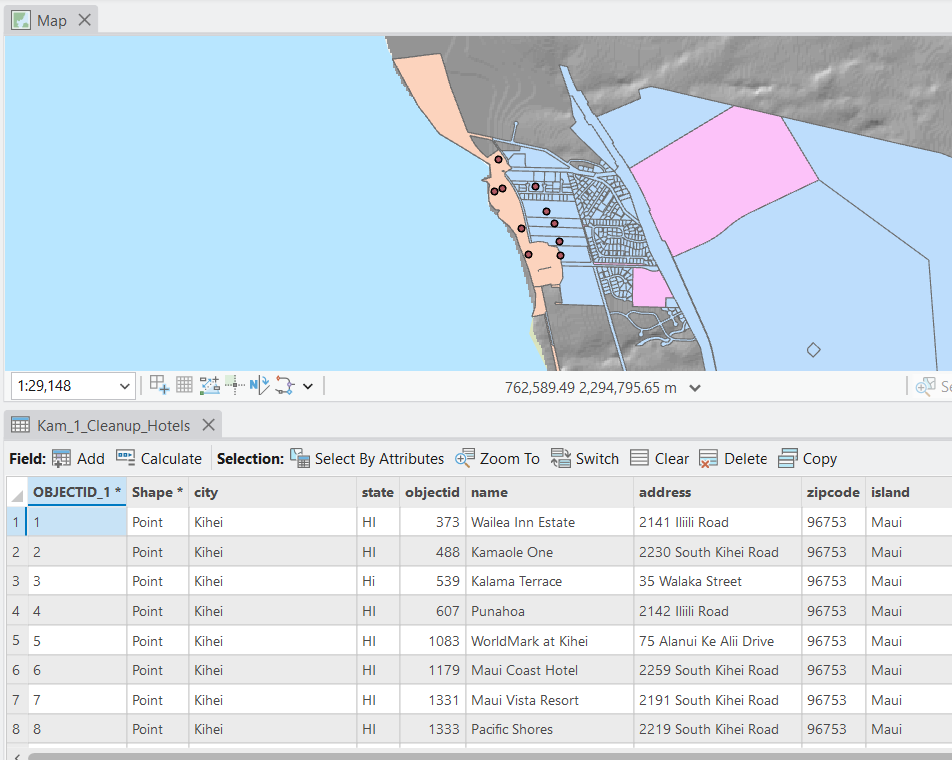Viewport: 952px width, 760px height.
Task: Select the Kam_1_Cleanup_Hotels table tab
Action: click(x=114, y=426)
